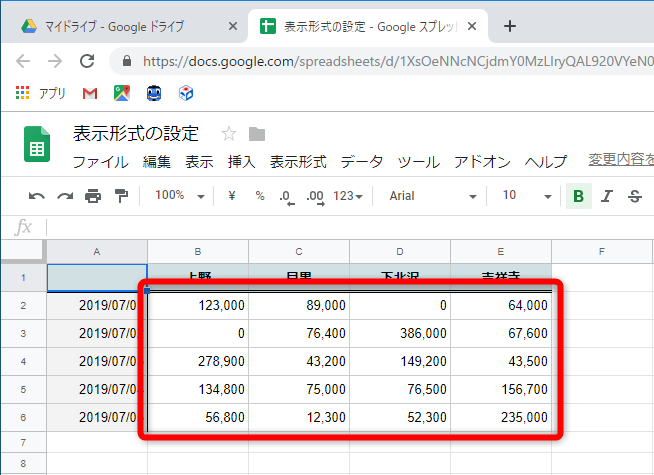Open the blue train face bookmark
Screen dimensions: 654x475
pyautogui.click(x=154, y=93)
